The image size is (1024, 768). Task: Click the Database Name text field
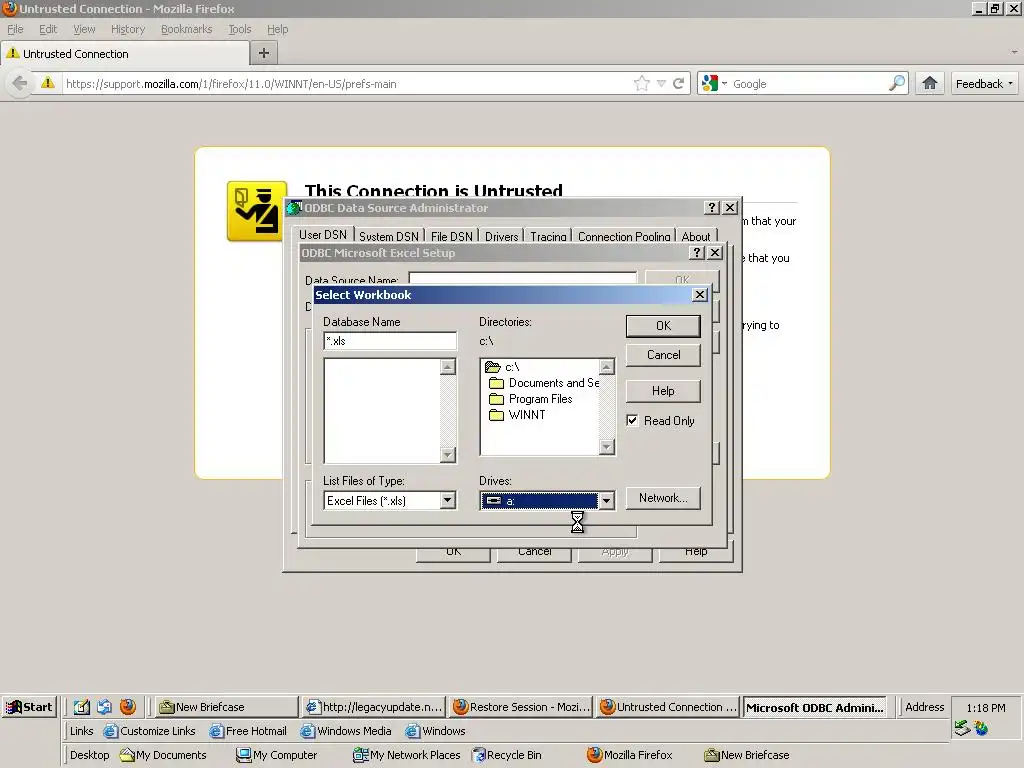(390, 341)
